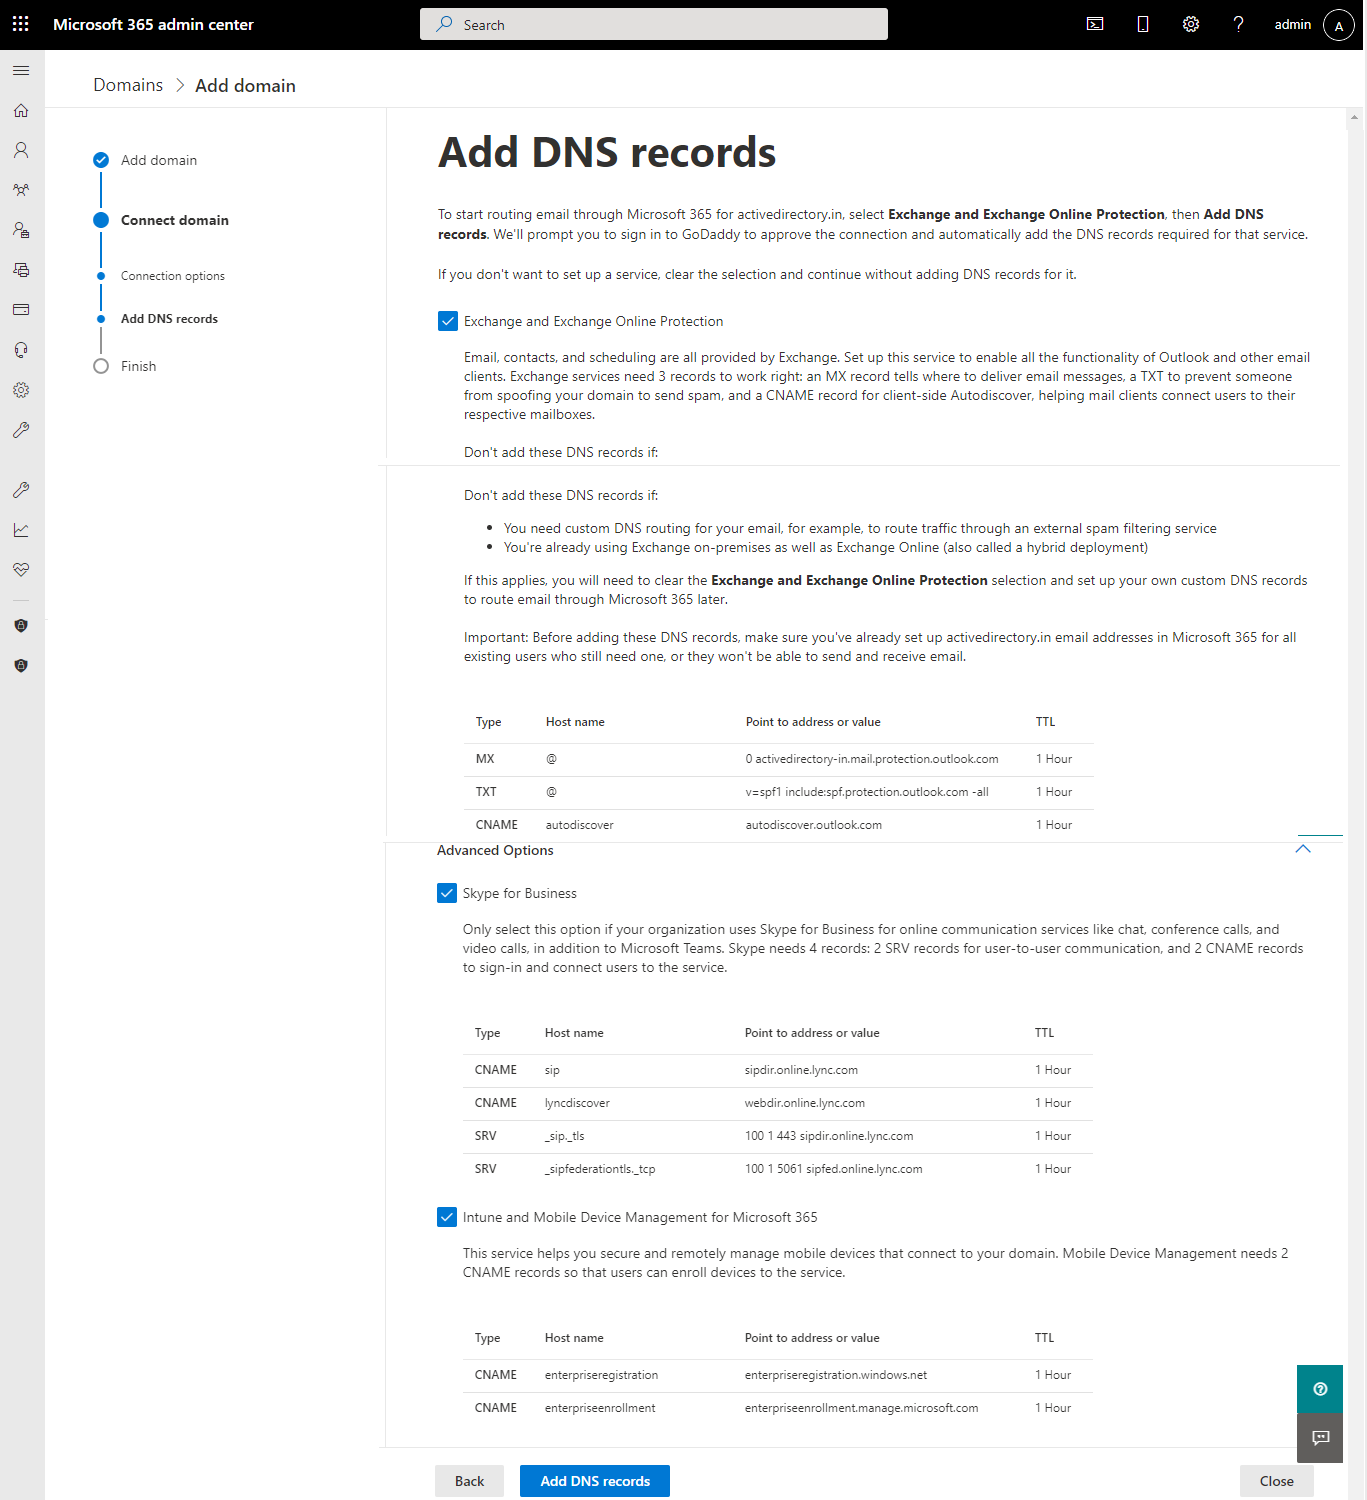
Task: Click the shield icon directly below Health icon
Action: 21,626
